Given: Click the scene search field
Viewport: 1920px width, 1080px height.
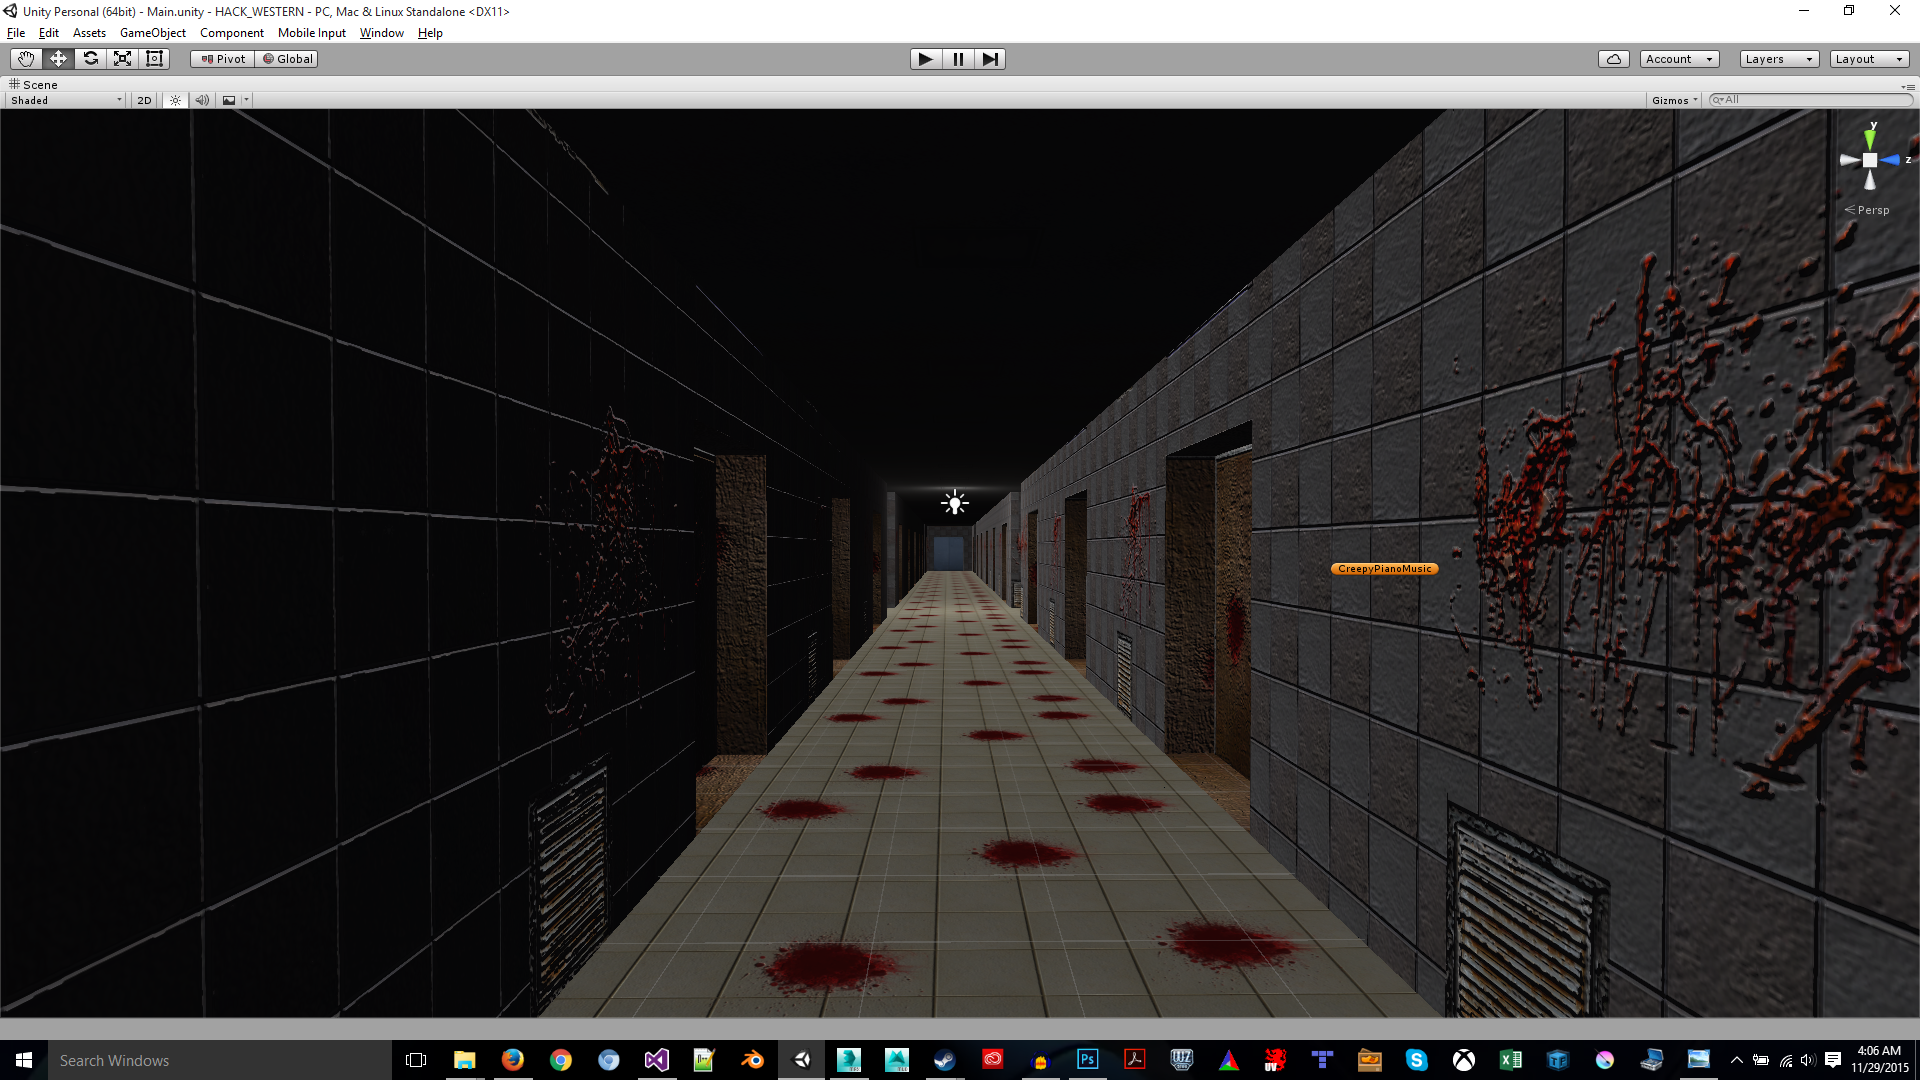Looking at the screenshot, I should pyautogui.click(x=1812, y=100).
